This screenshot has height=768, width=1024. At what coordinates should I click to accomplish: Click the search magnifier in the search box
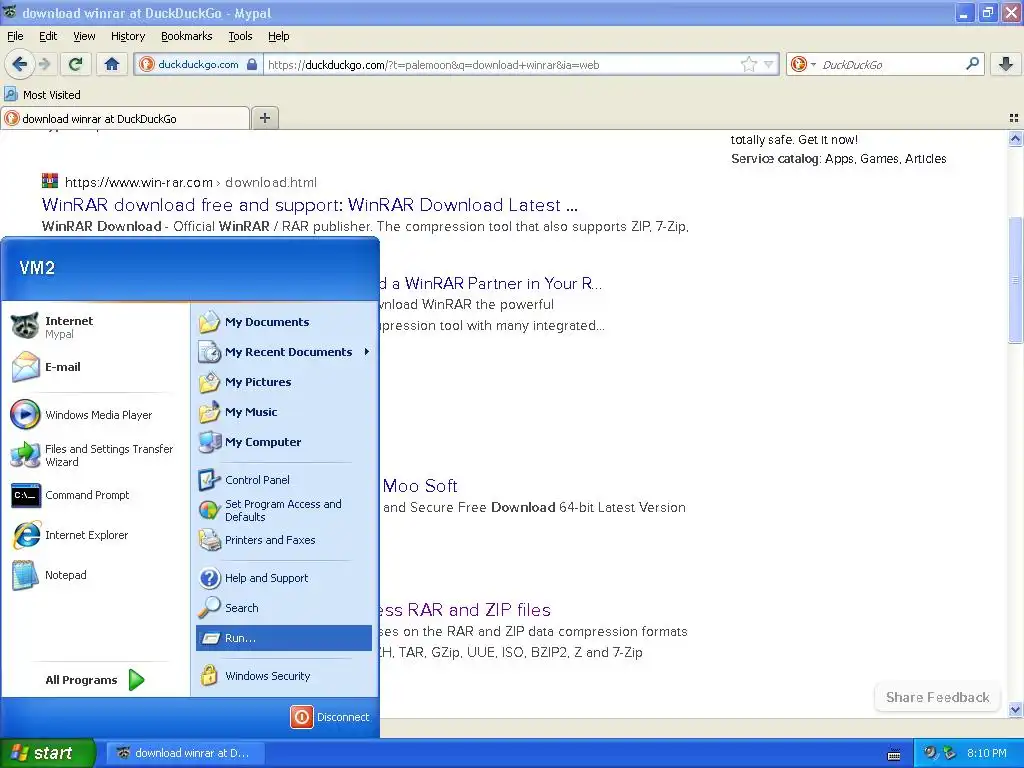pyautogui.click(x=972, y=64)
